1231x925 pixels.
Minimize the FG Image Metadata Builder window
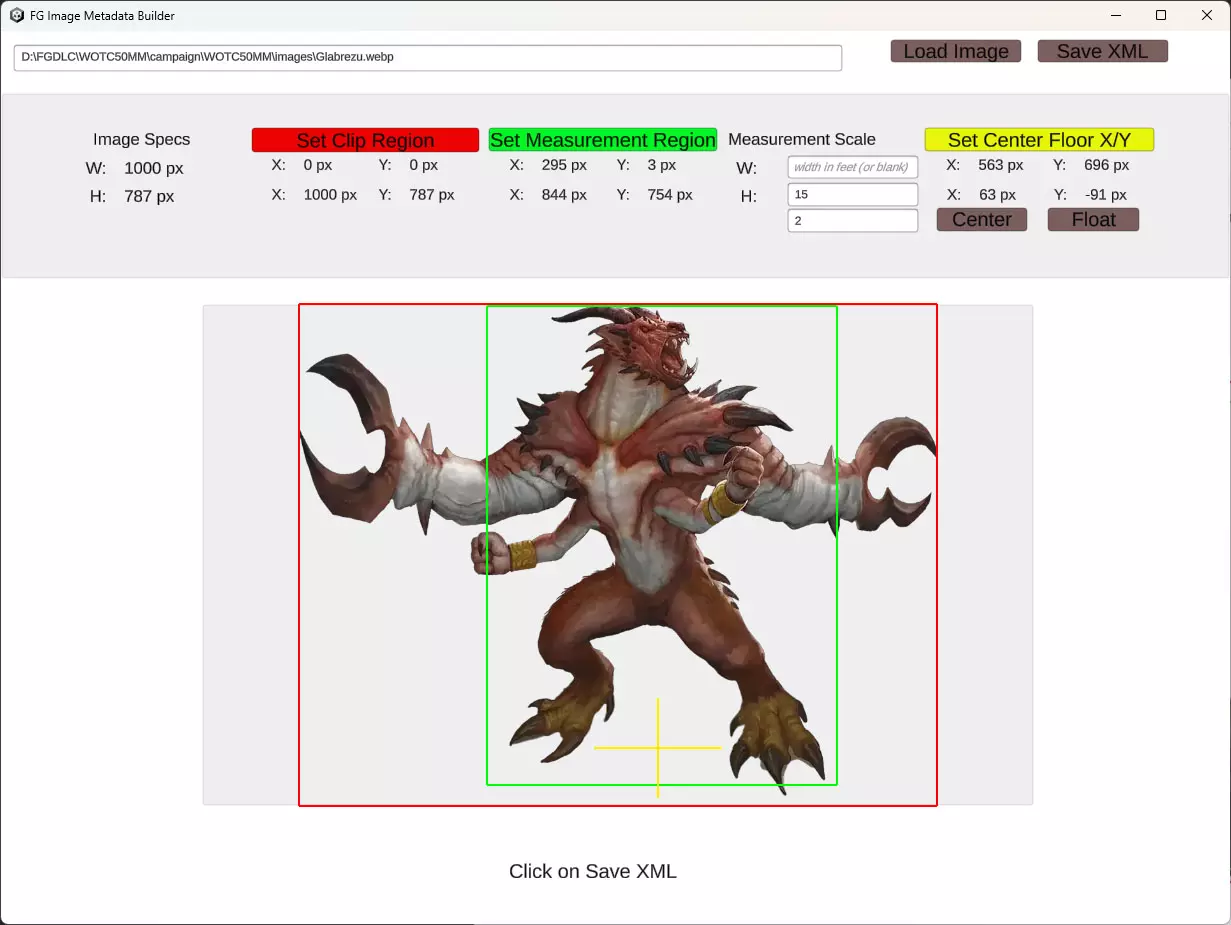1116,16
